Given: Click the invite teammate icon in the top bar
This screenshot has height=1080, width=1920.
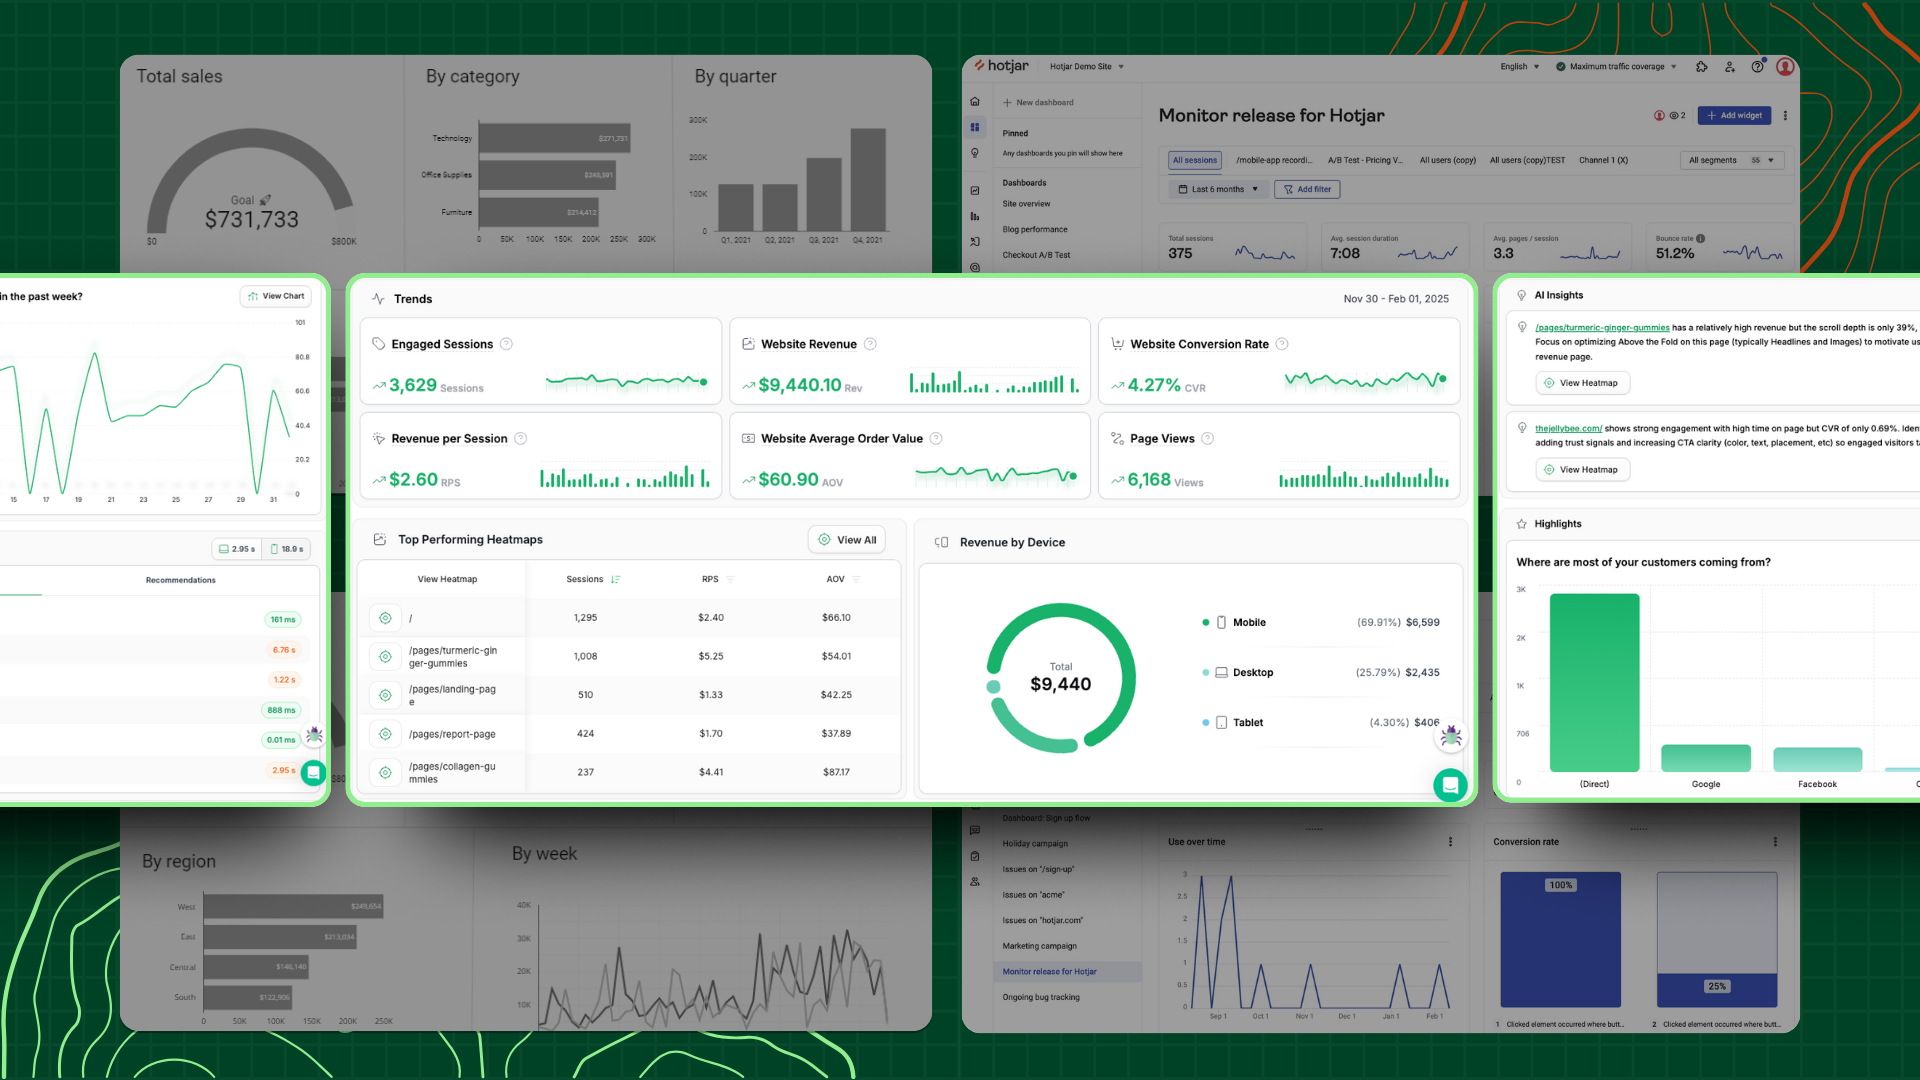Looking at the screenshot, I should click(x=1730, y=67).
